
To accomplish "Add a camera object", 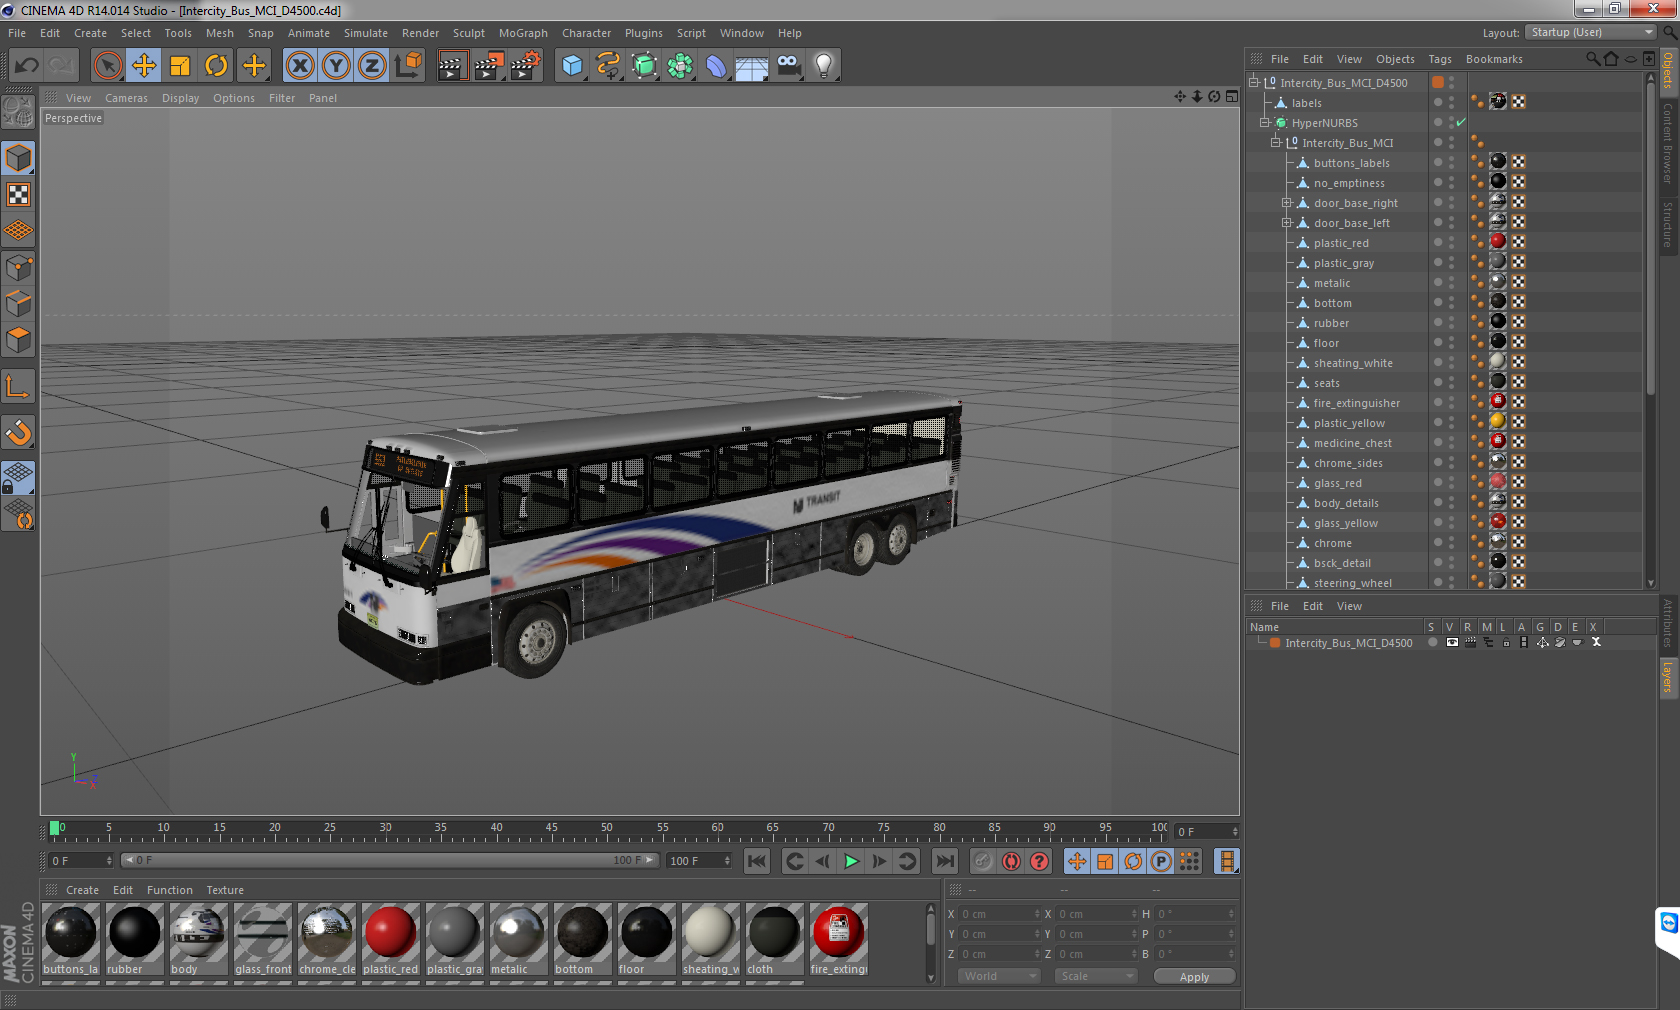I will point(789,66).
